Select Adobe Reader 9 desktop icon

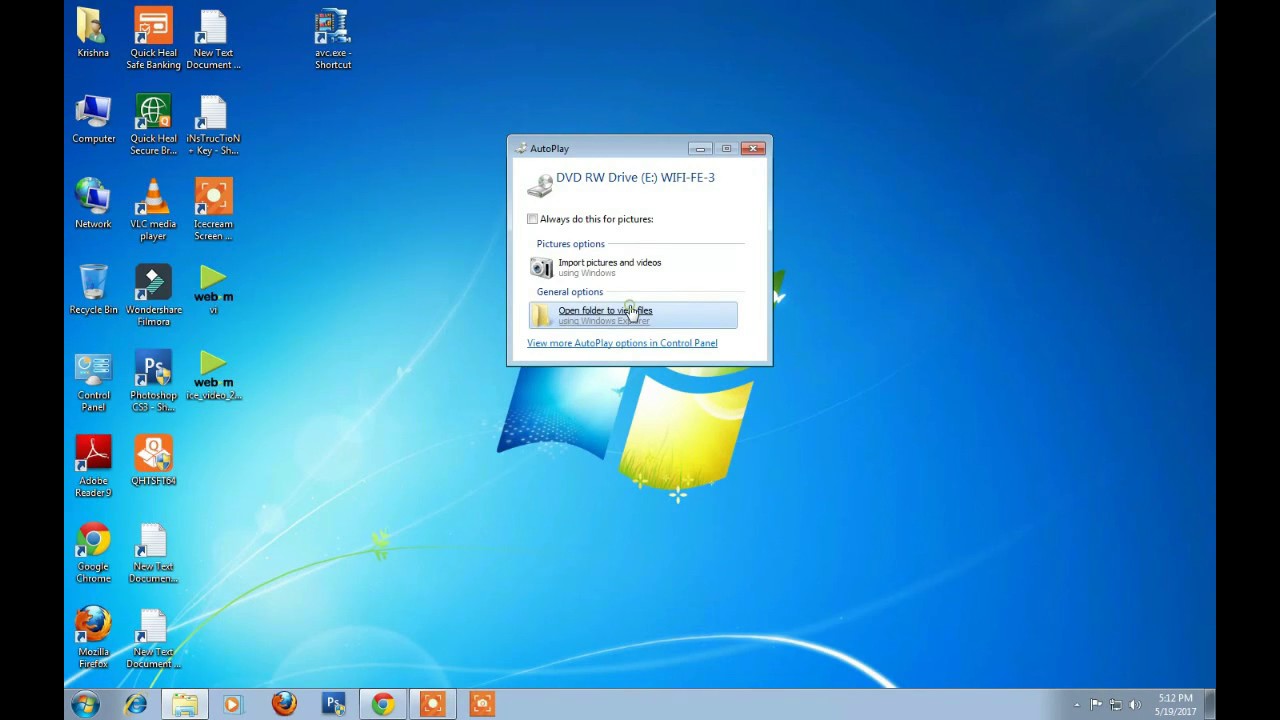(x=93, y=467)
